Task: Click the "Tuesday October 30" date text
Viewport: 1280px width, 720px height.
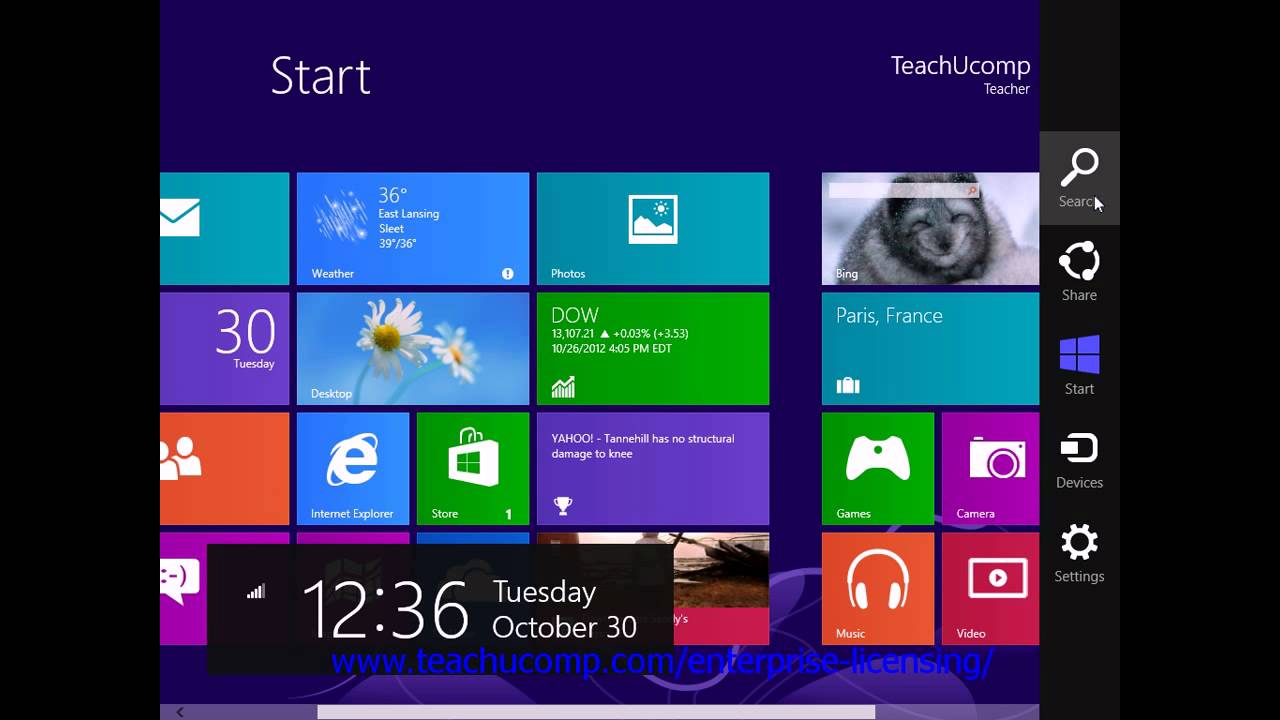Action: 564,609
